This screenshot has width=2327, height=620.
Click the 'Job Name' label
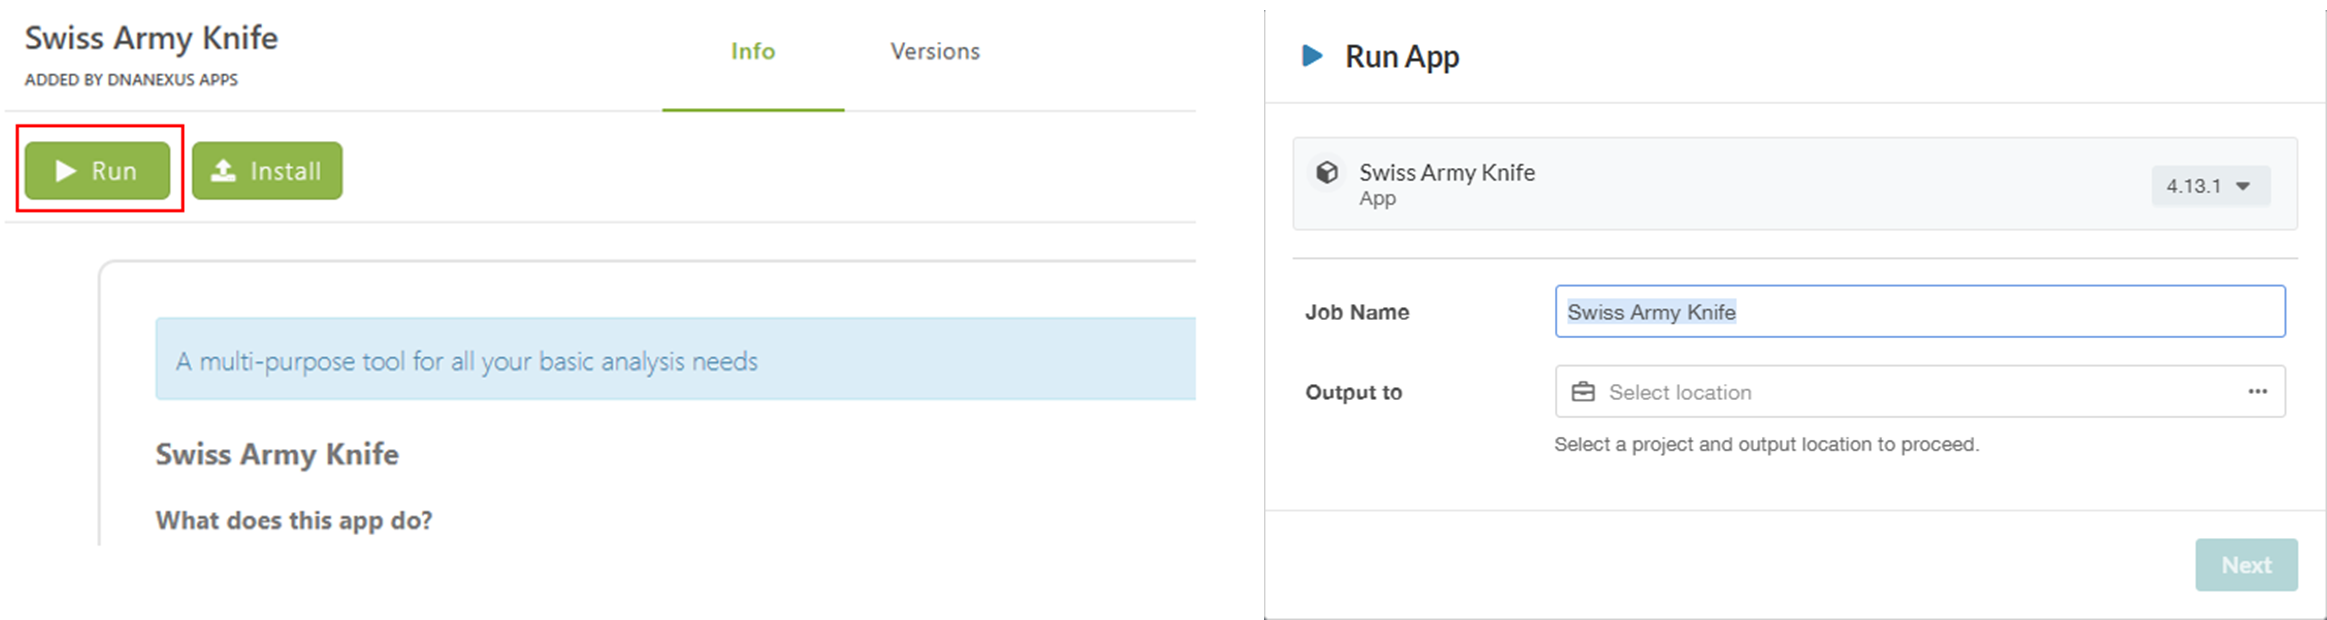[1357, 312]
